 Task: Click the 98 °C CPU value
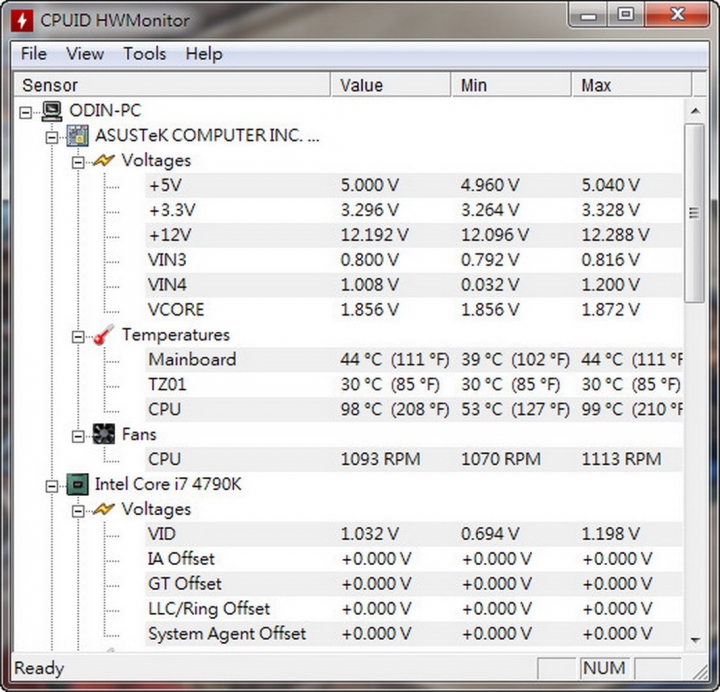[395, 409]
